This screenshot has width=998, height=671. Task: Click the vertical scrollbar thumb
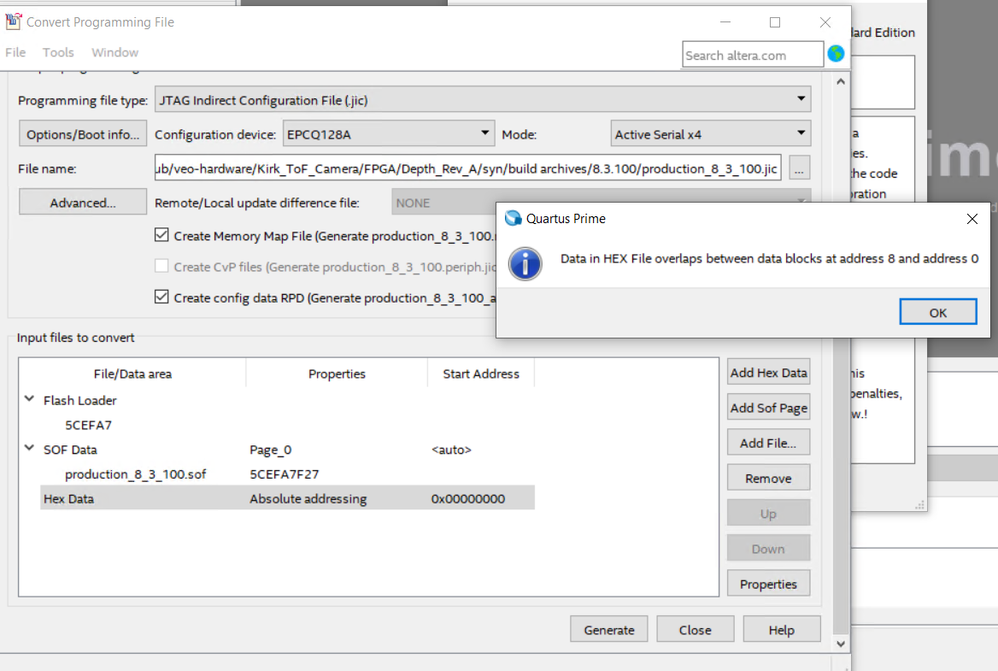pos(840,487)
